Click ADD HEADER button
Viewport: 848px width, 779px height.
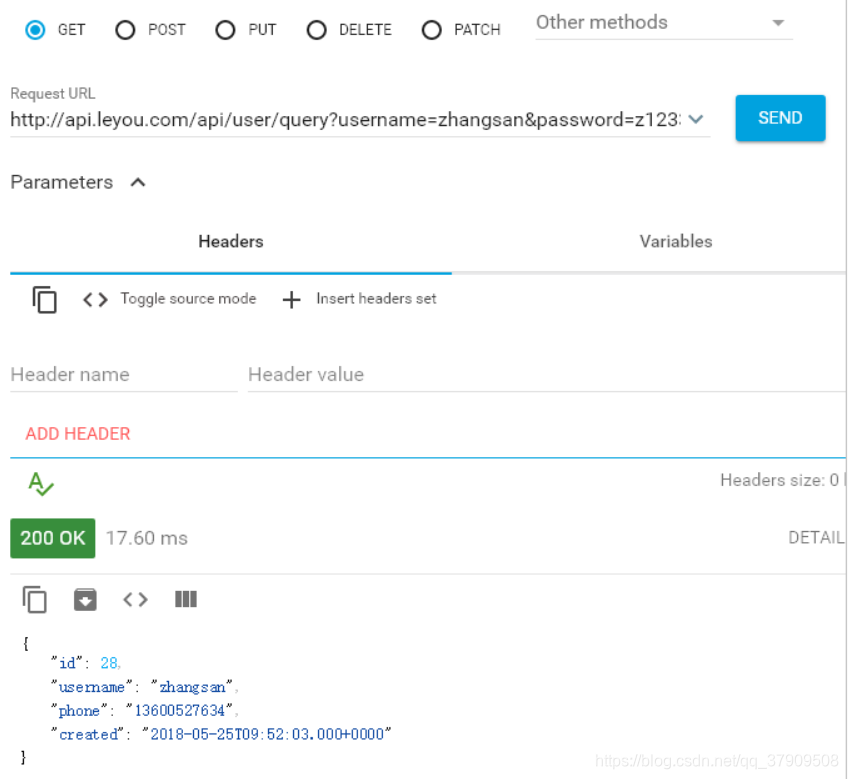tap(78, 433)
